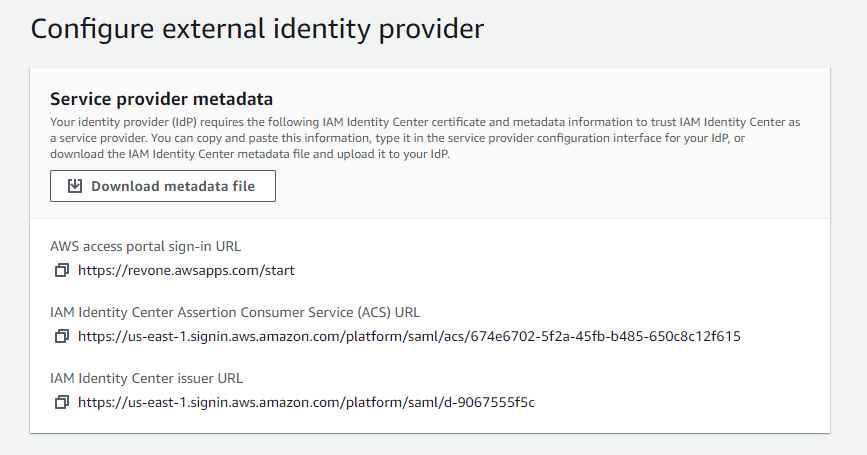This screenshot has height=455, width=867.
Task: Click the /platform/saml/acs/ path segment of the ACS URL
Action: [x=406, y=336]
